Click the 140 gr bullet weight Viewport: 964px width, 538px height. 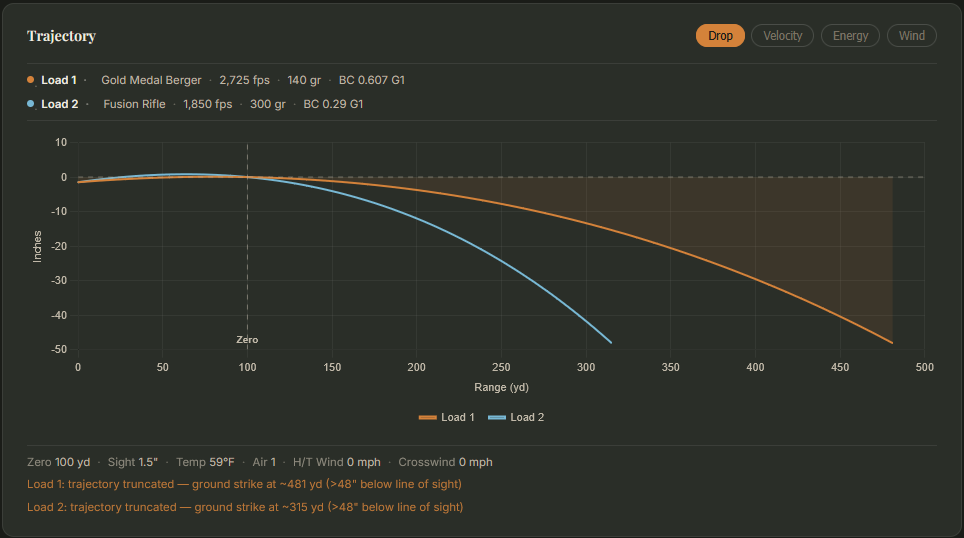pos(304,81)
